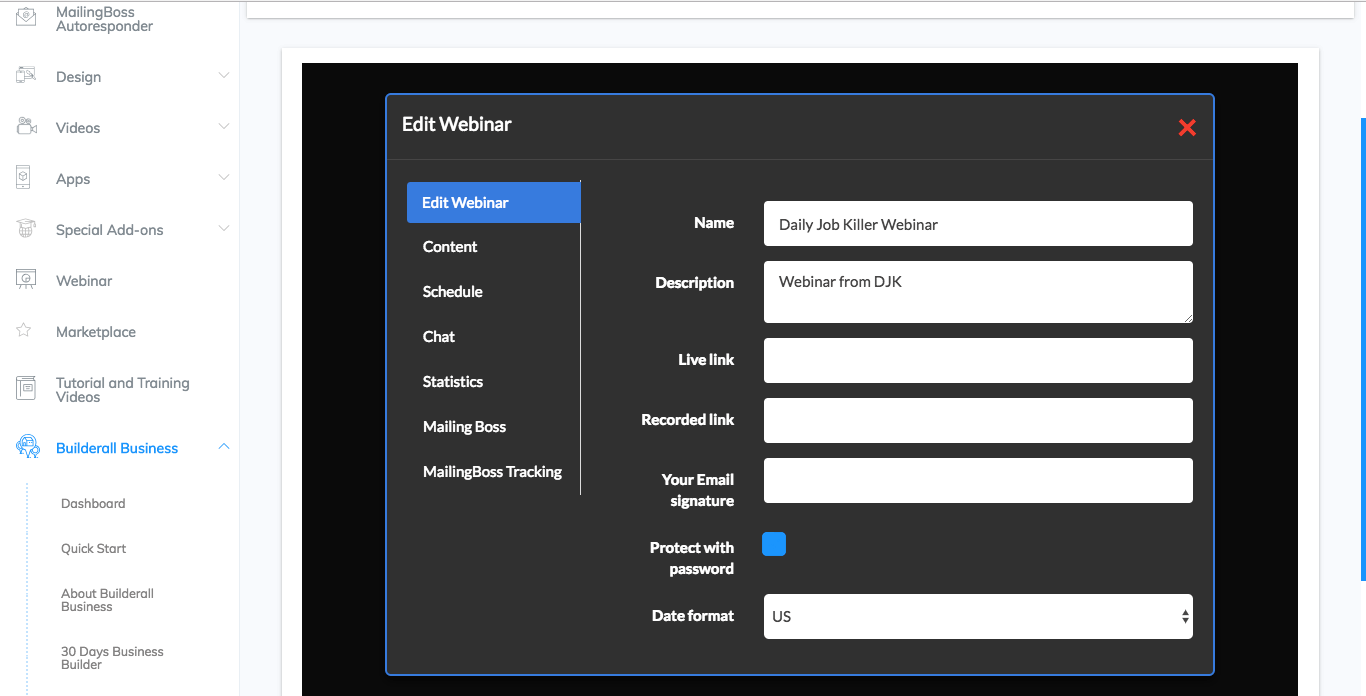Go to Marketplace in sidebar
Screen dimensions: 1366x696
click(x=96, y=332)
